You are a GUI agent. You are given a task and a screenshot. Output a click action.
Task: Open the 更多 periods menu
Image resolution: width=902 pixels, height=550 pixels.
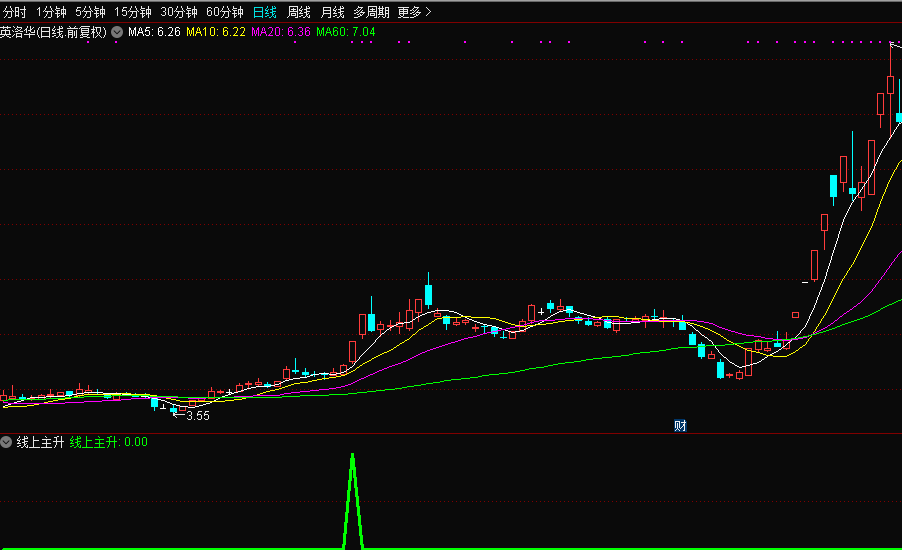coord(414,12)
